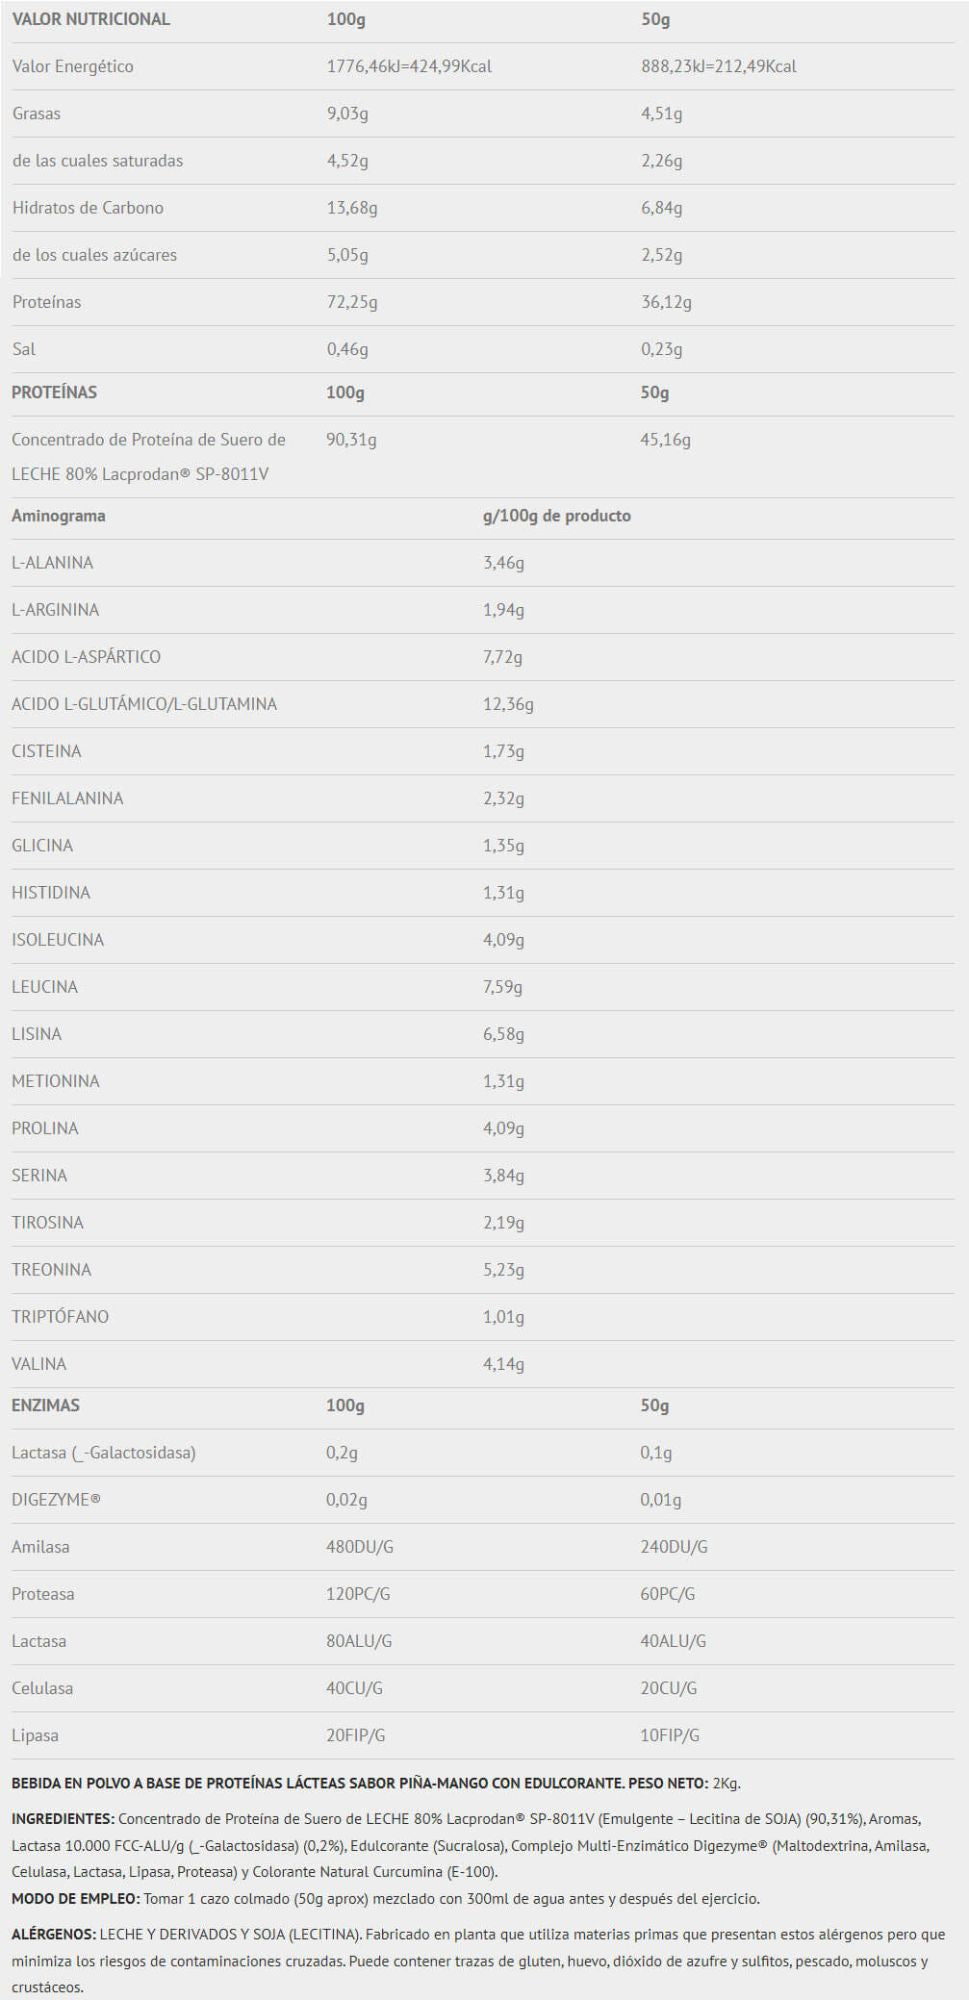Screen dimensions: 969x2000
Task: Click the INGREDIENTES bold label
Action: click(x=64, y=1818)
